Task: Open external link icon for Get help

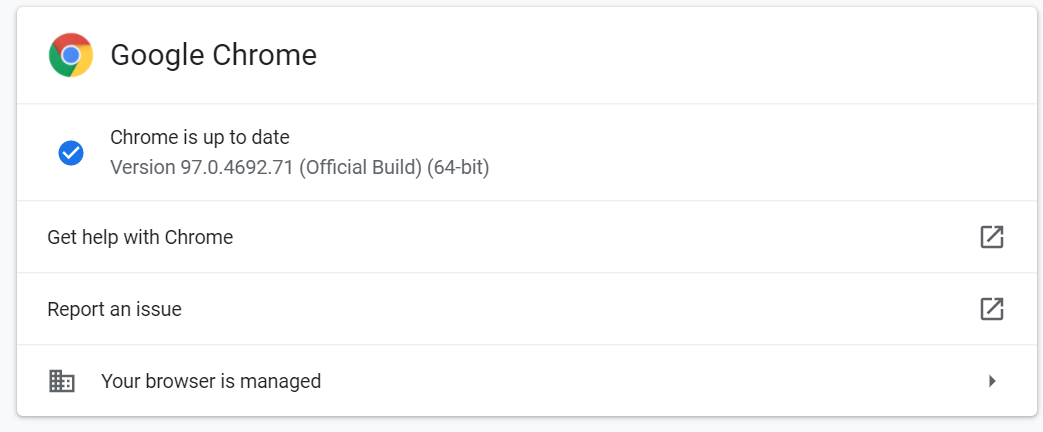Action: tap(992, 237)
